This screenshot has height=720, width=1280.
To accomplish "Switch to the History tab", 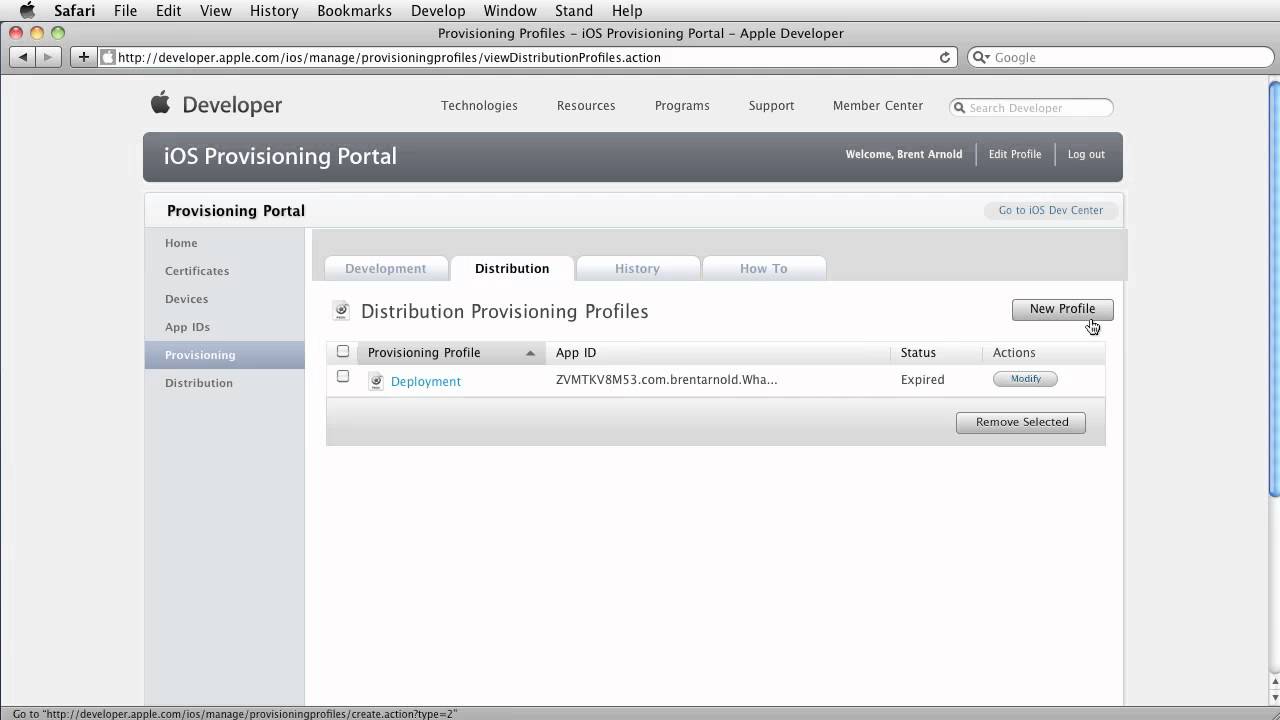I will (x=637, y=268).
